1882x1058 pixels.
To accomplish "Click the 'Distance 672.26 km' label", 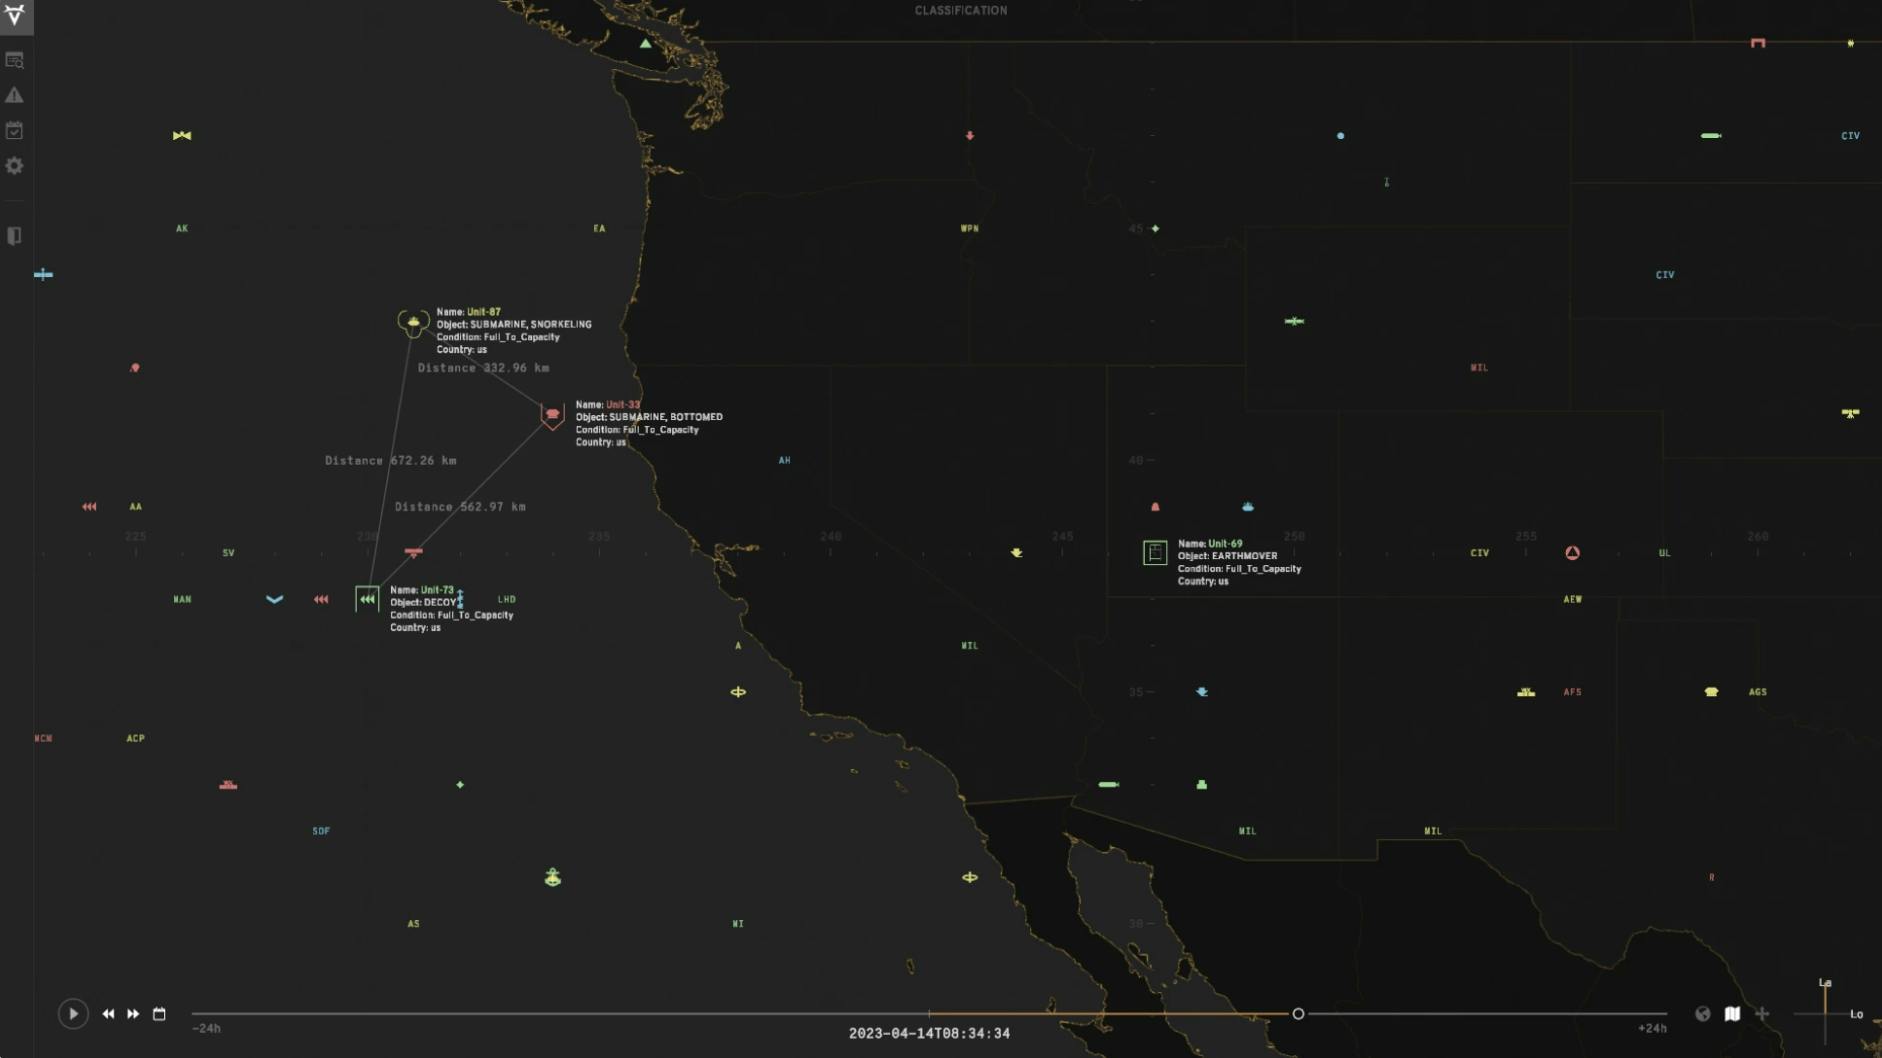I will pos(391,461).
